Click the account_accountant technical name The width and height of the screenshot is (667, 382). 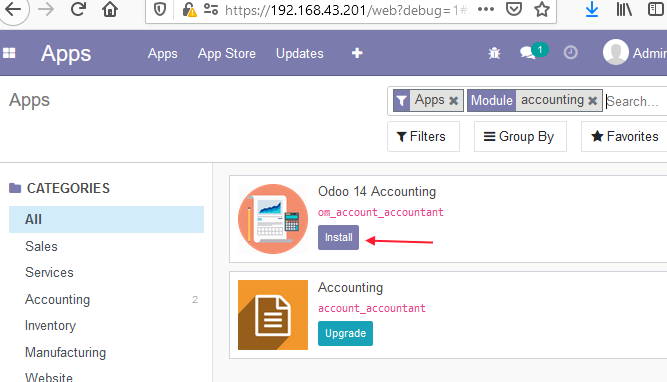click(372, 308)
